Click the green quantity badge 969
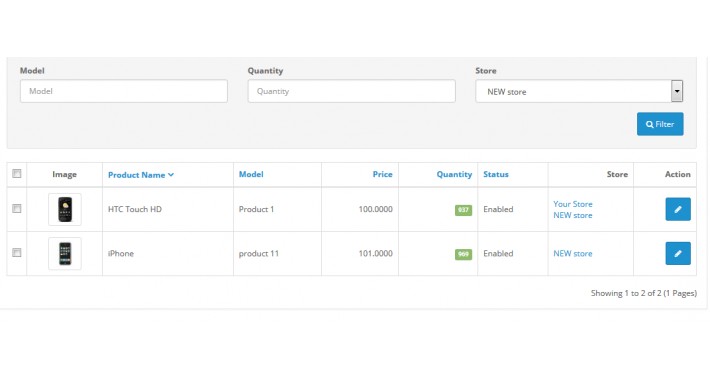 click(x=463, y=254)
